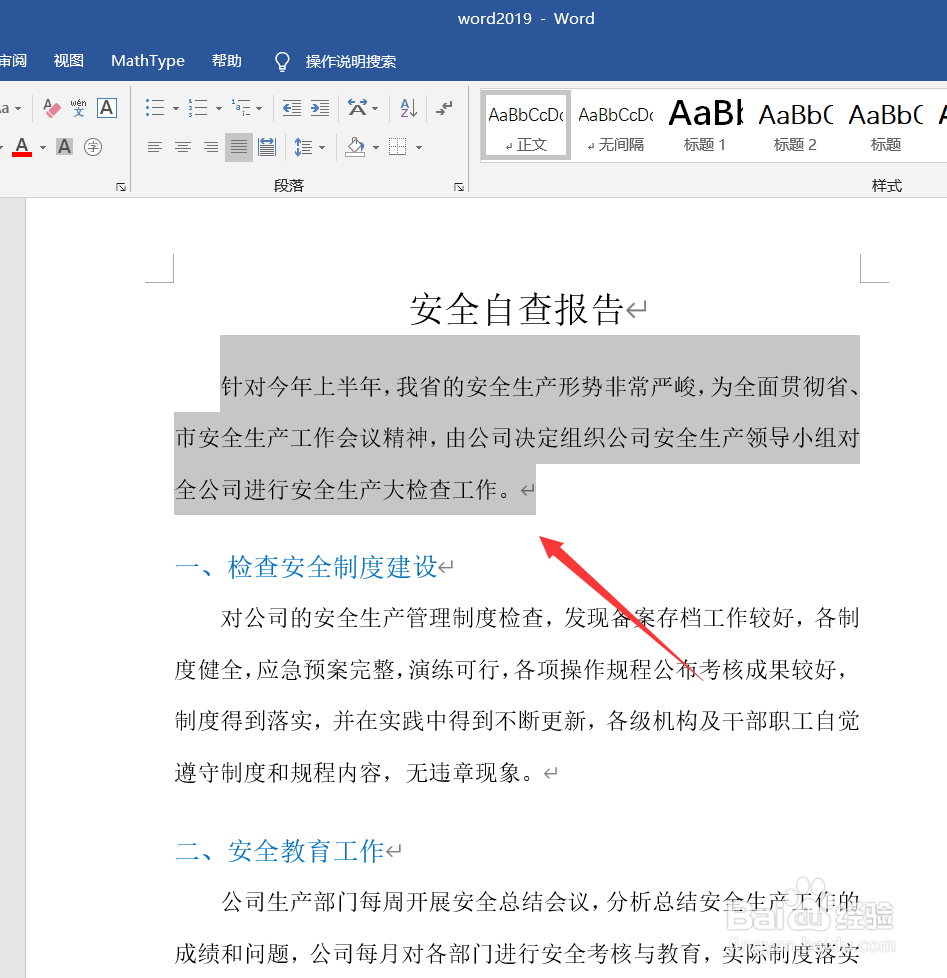Apply paragraph shading with the paint bucket icon

pos(357,147)
